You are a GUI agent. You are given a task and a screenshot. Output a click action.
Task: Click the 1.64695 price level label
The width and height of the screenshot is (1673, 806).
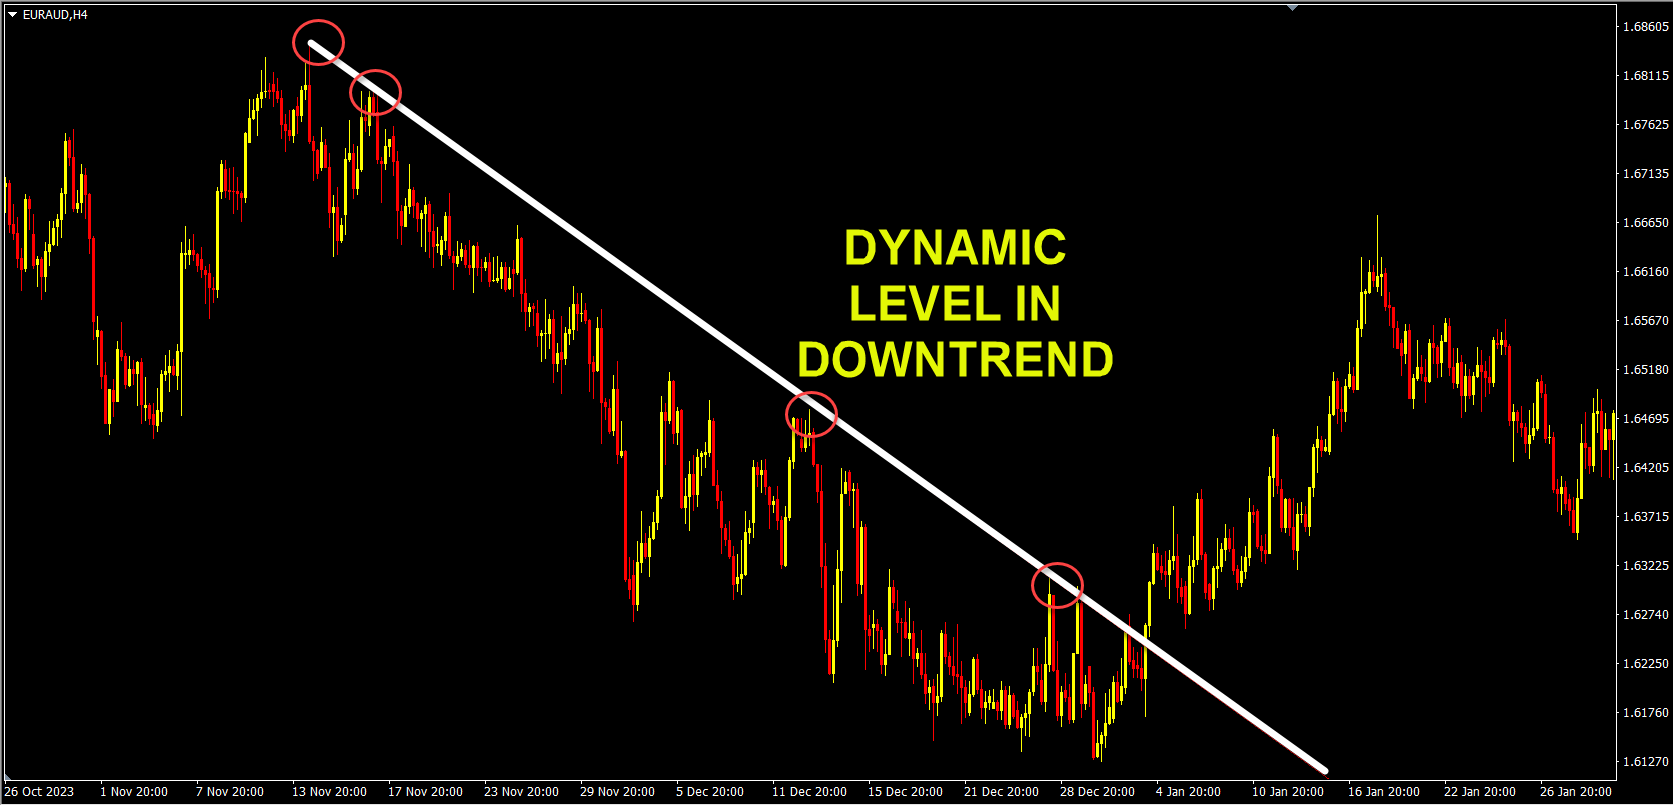pos(1645,419)
